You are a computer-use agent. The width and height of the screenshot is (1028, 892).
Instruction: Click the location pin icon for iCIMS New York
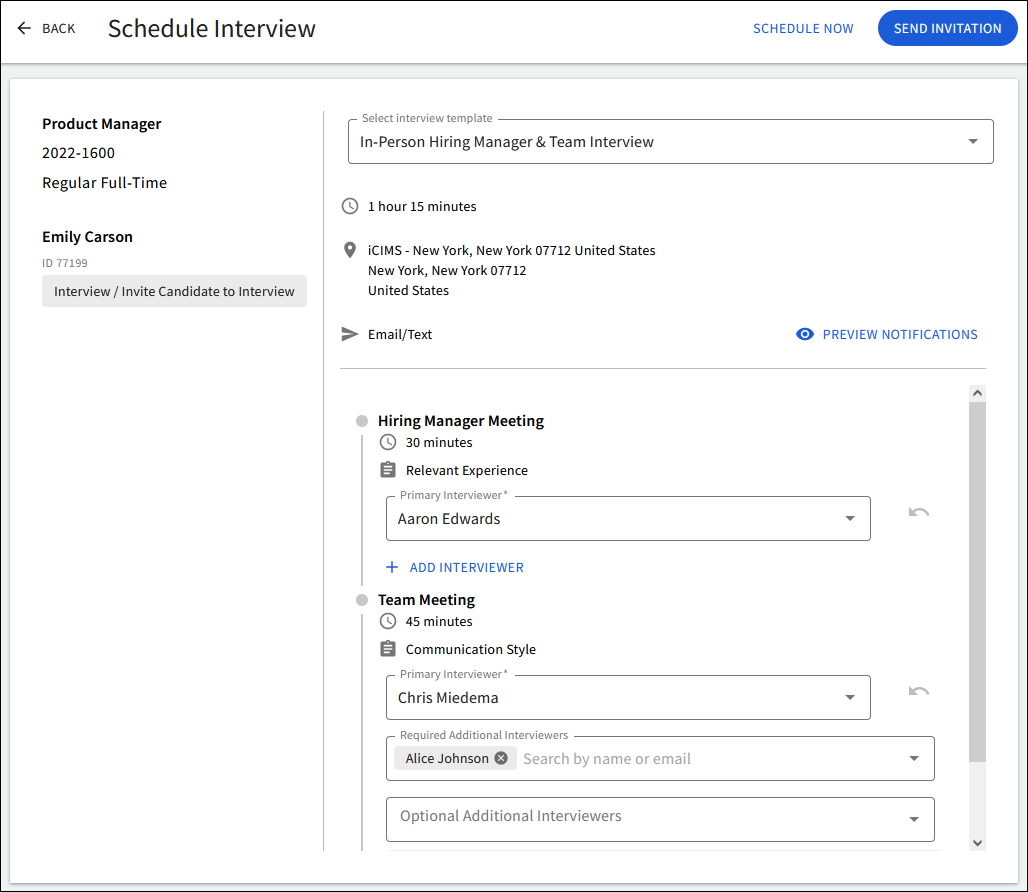349,249
